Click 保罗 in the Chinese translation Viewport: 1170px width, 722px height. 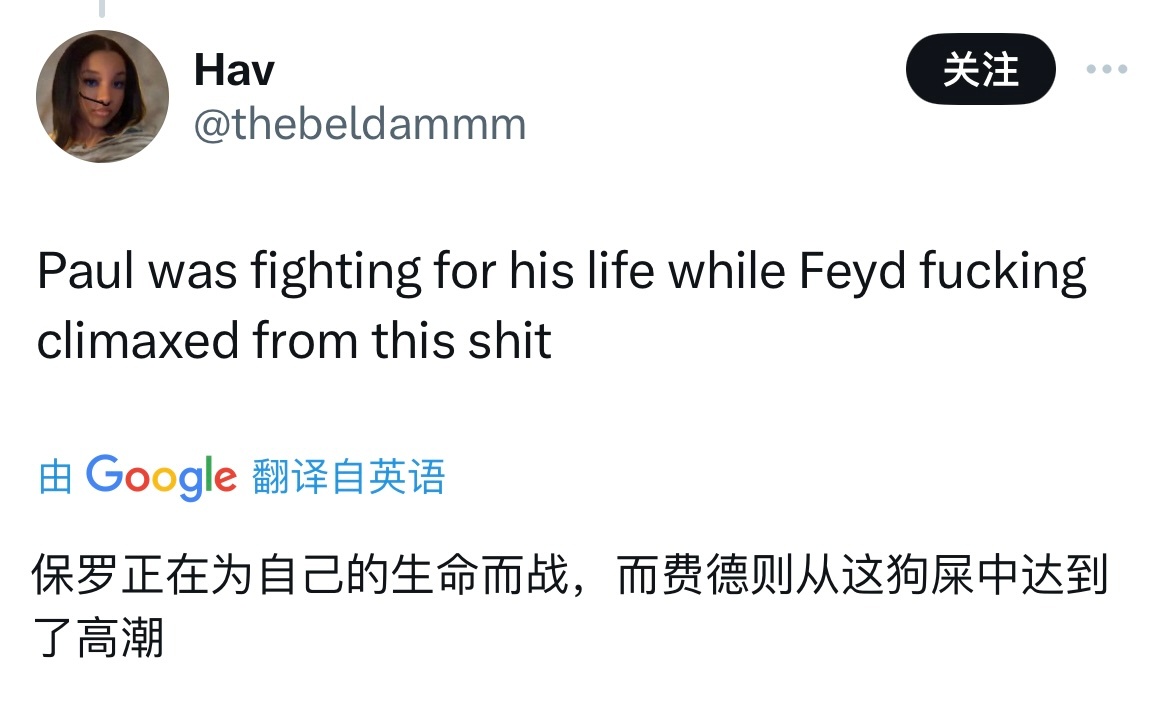pyautogui.click(x=75, y=575)
